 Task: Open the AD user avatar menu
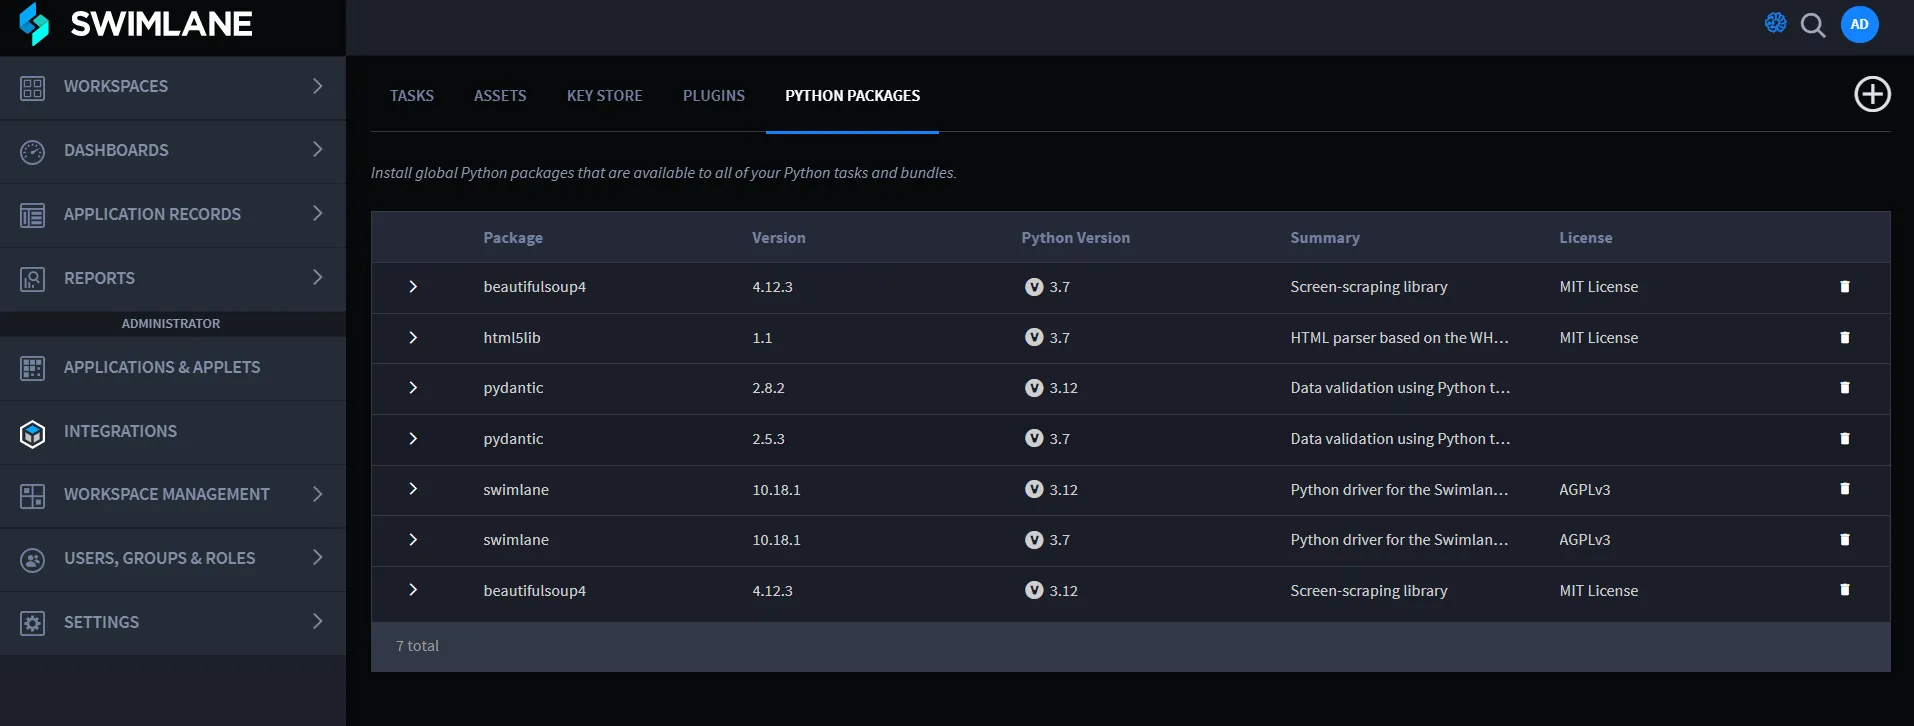click(1859, 25)
